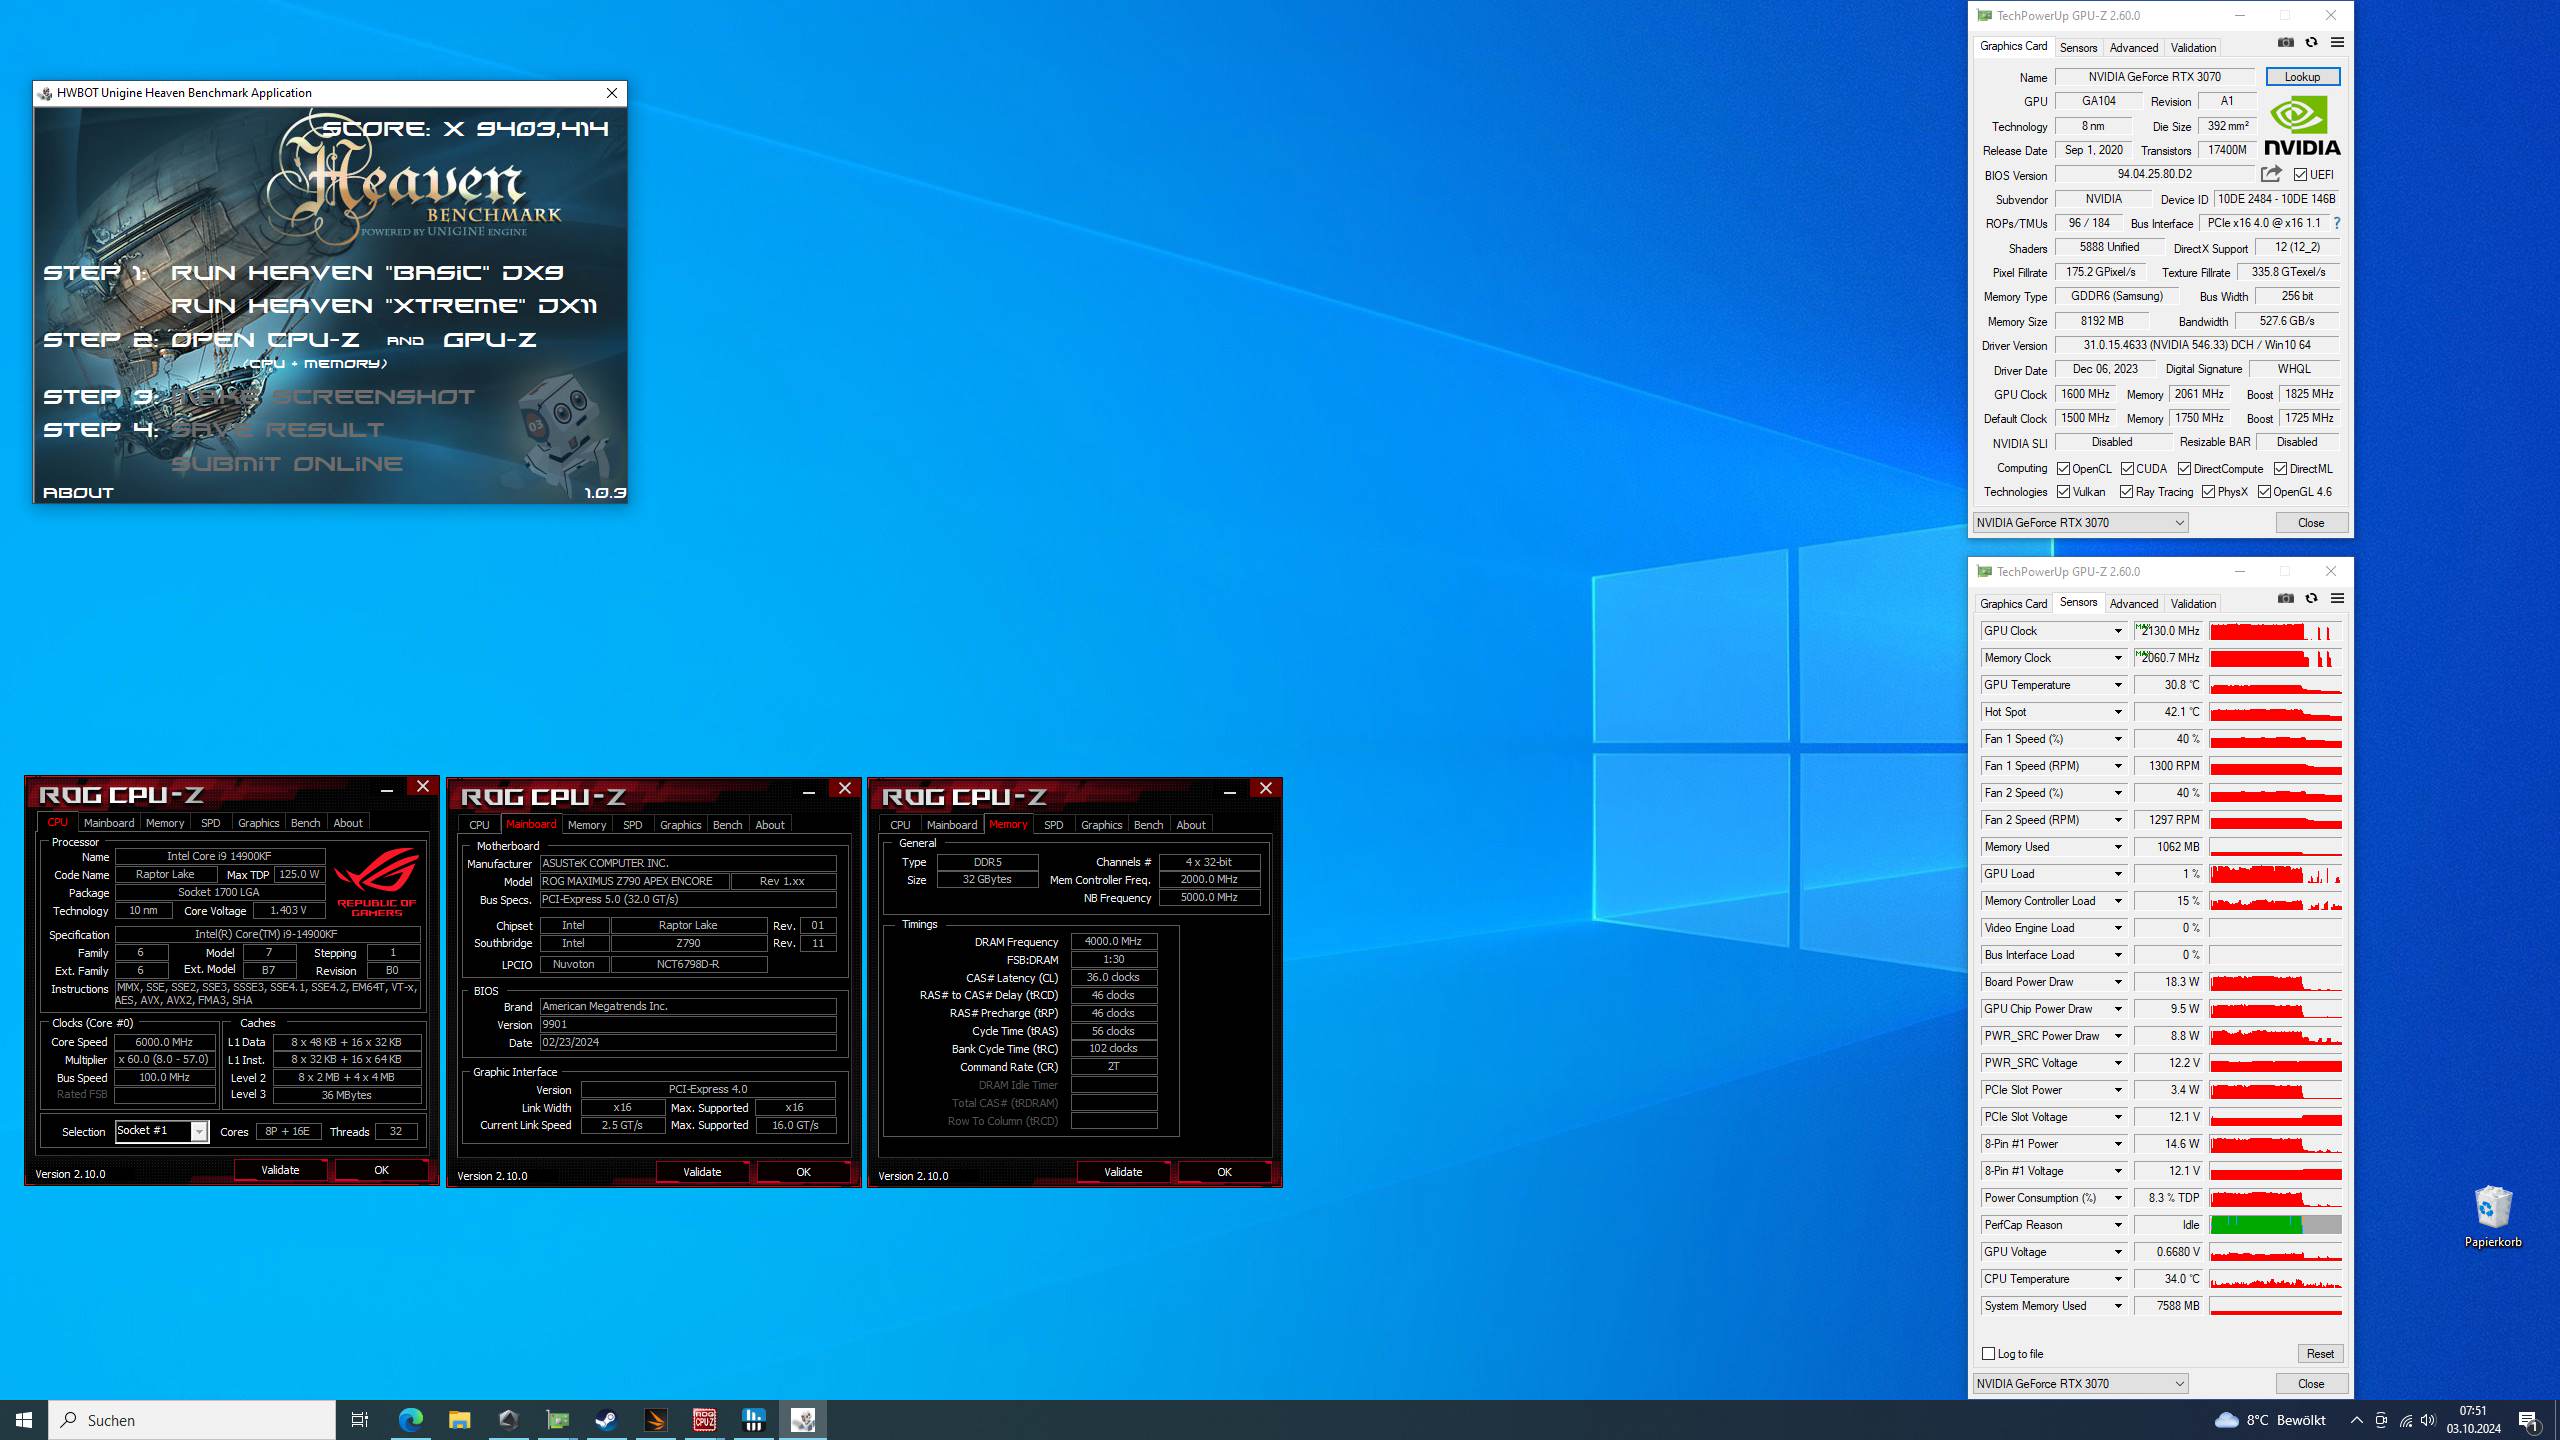Open File Explorer from the taskbar

[x=459, y=1420]
